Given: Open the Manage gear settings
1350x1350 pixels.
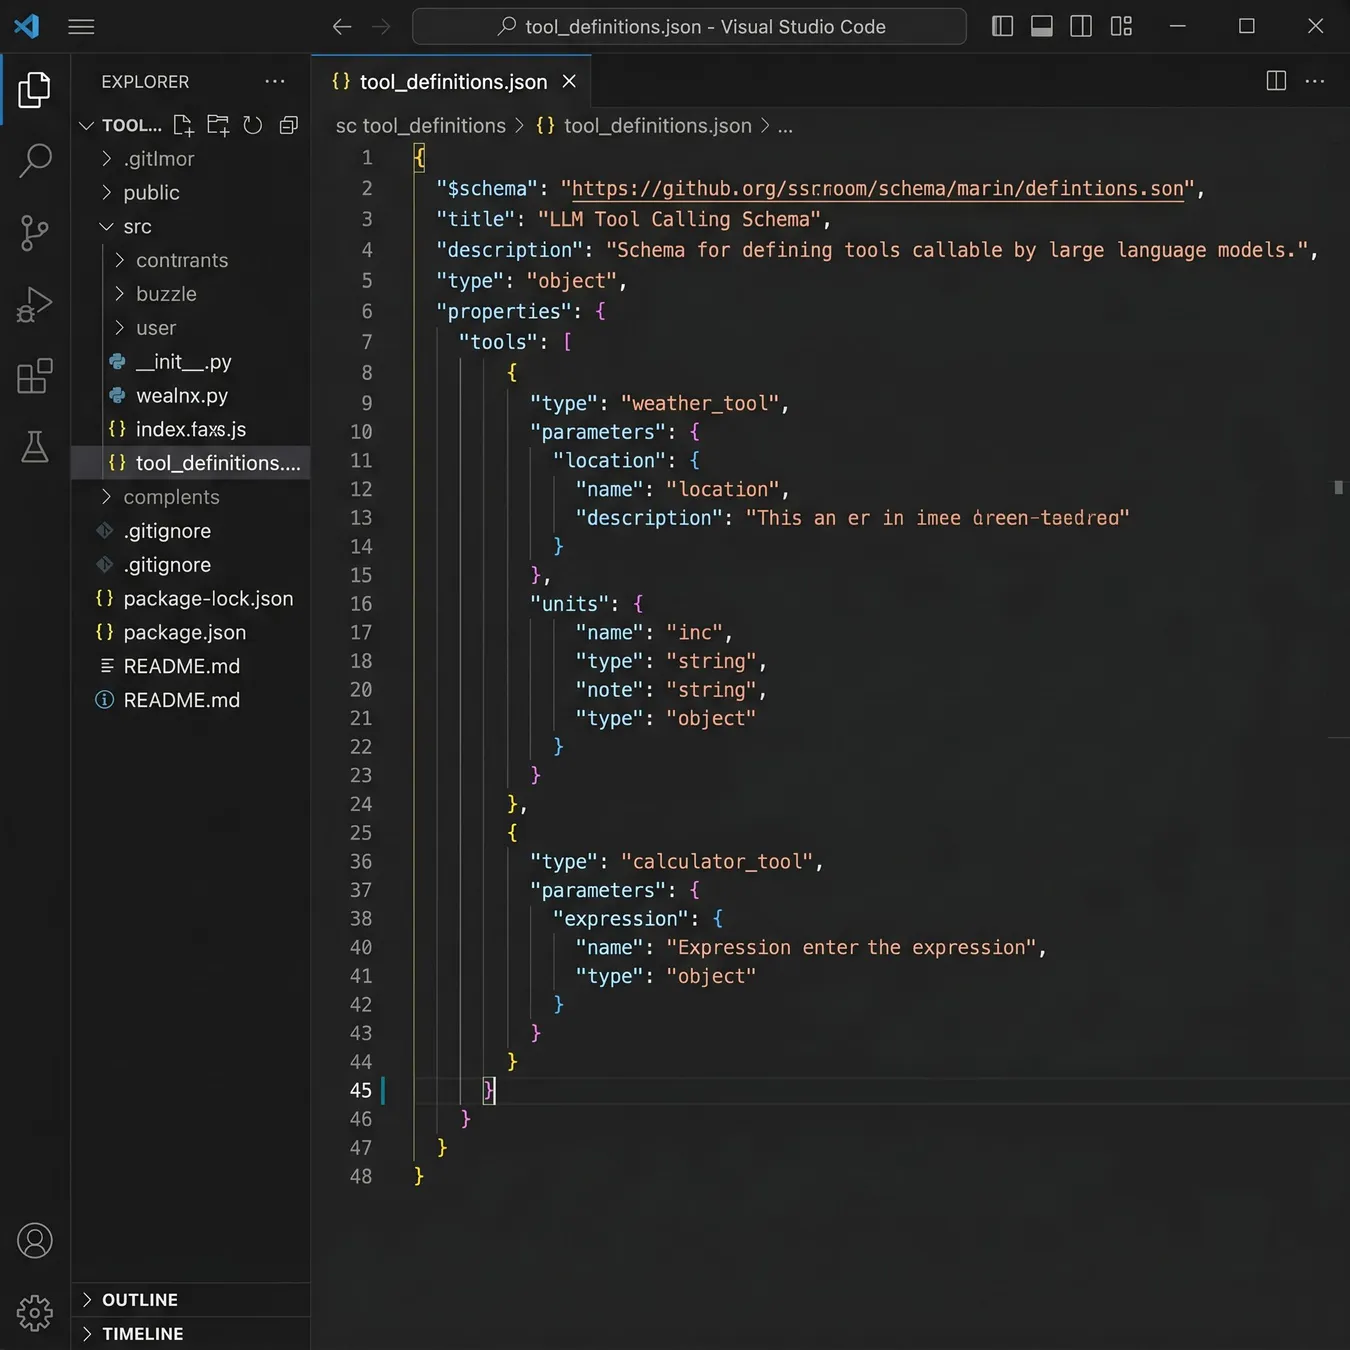Looking at the screenshot, I should pyautogui.click(x=35, y=1312).
